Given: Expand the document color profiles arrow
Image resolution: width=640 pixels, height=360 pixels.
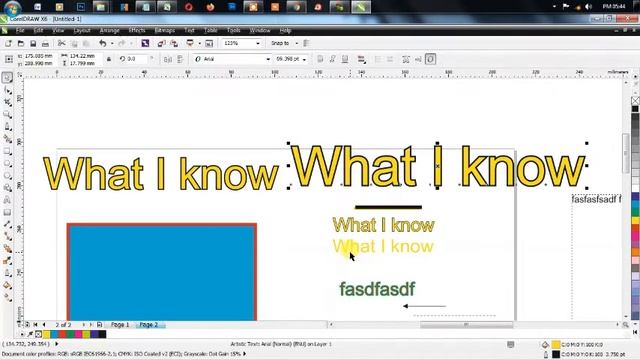Looking at the screenshot, I should [244, 354].
